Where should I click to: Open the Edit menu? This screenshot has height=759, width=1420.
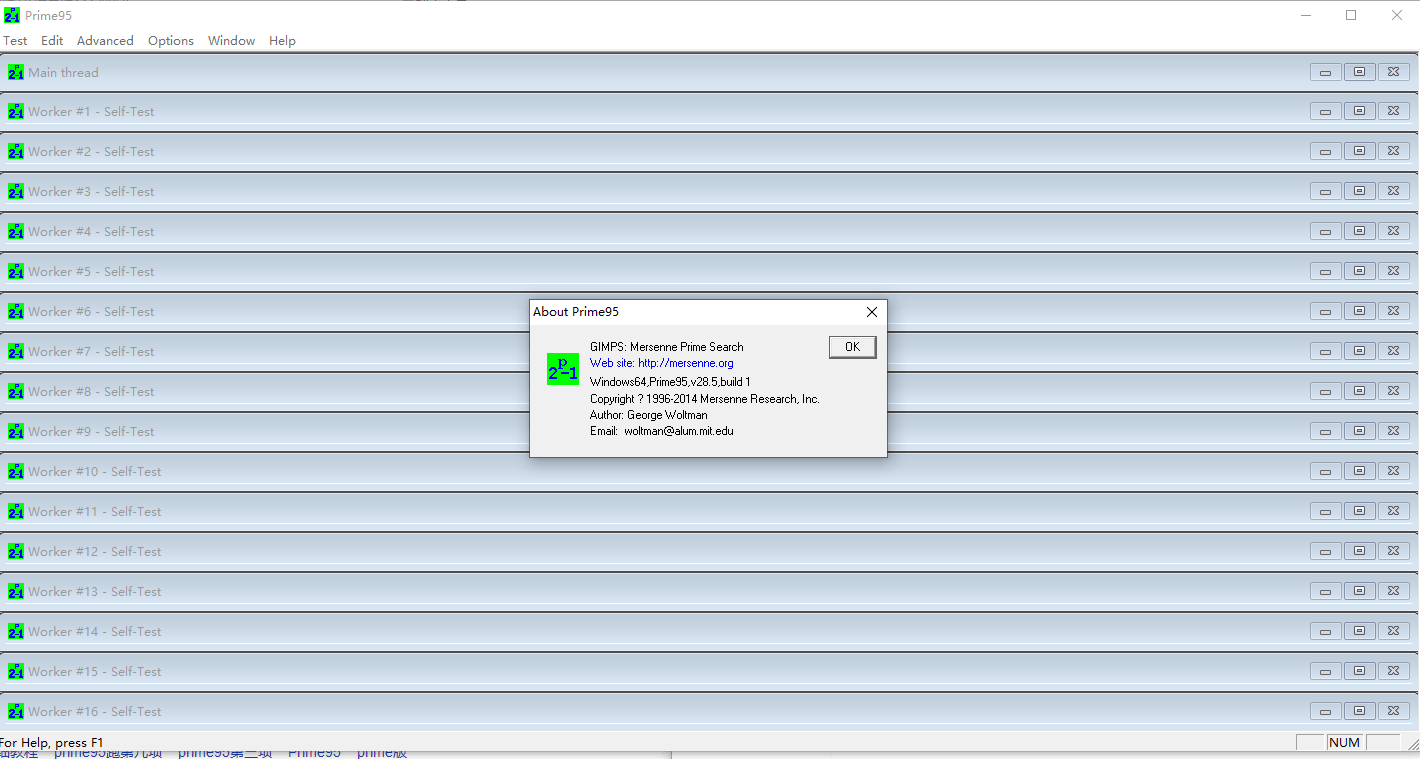[52, 41]
